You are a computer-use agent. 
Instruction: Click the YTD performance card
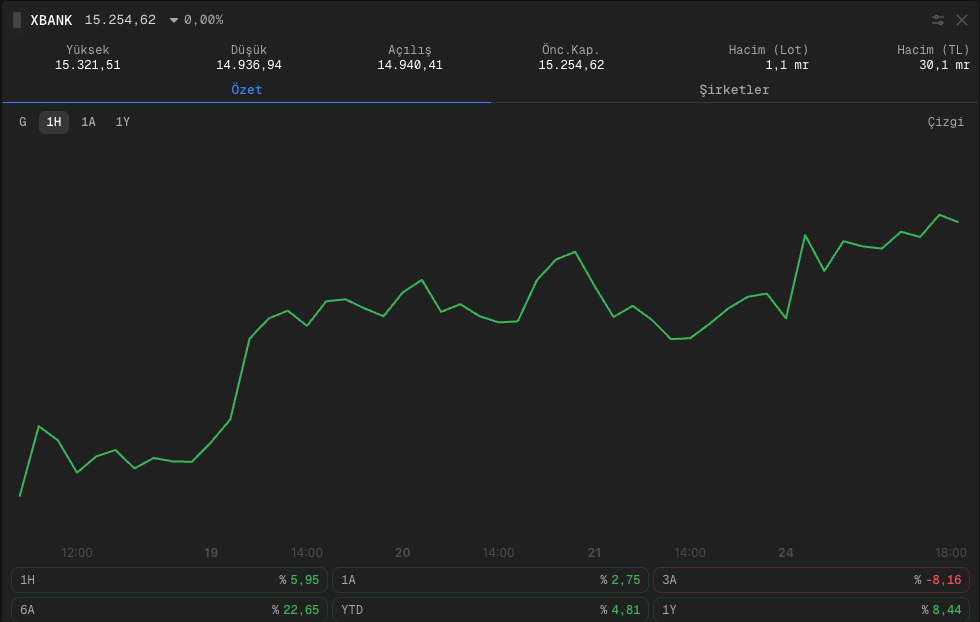(x=490, y=609)
